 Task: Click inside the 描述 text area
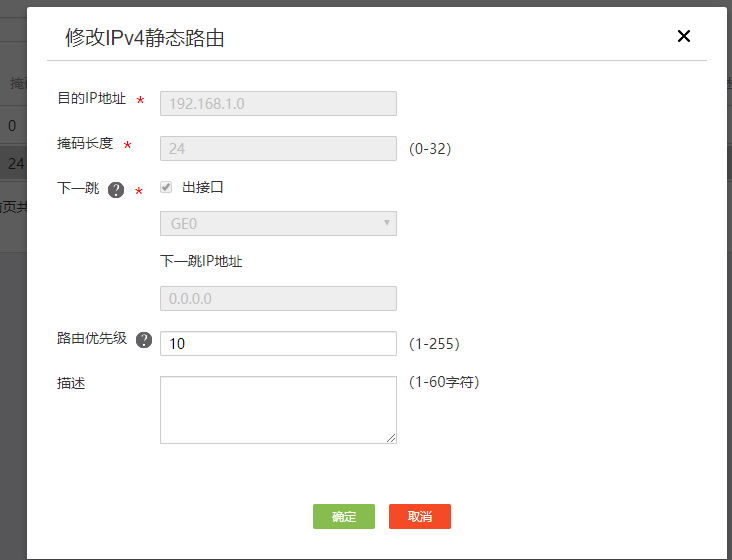click(278, 409)
